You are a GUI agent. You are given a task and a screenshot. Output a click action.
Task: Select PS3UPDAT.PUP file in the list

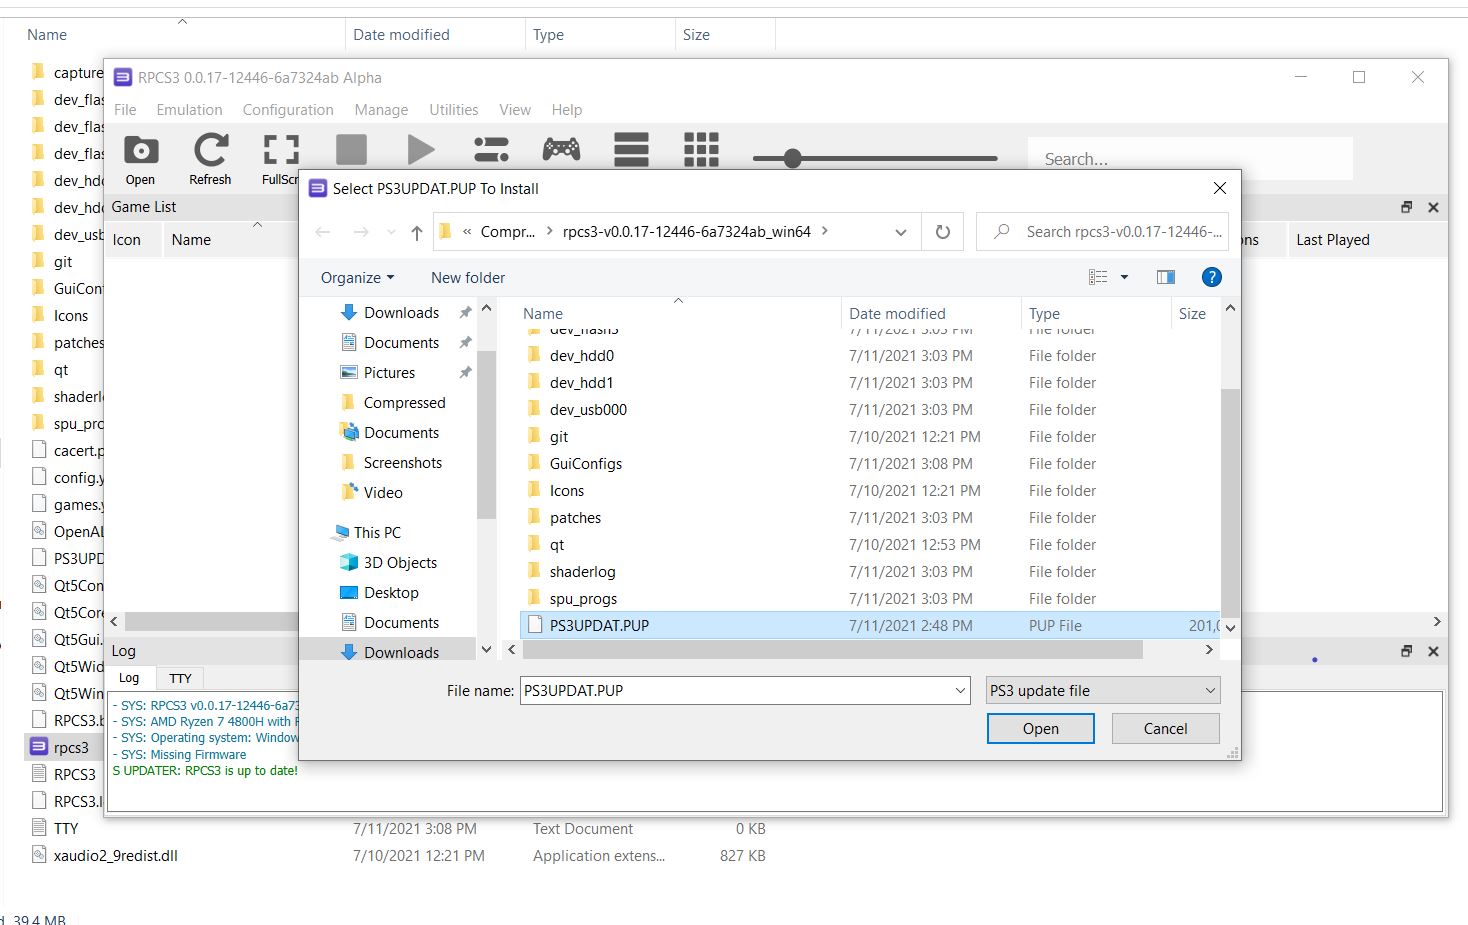(x=870, y=625)
